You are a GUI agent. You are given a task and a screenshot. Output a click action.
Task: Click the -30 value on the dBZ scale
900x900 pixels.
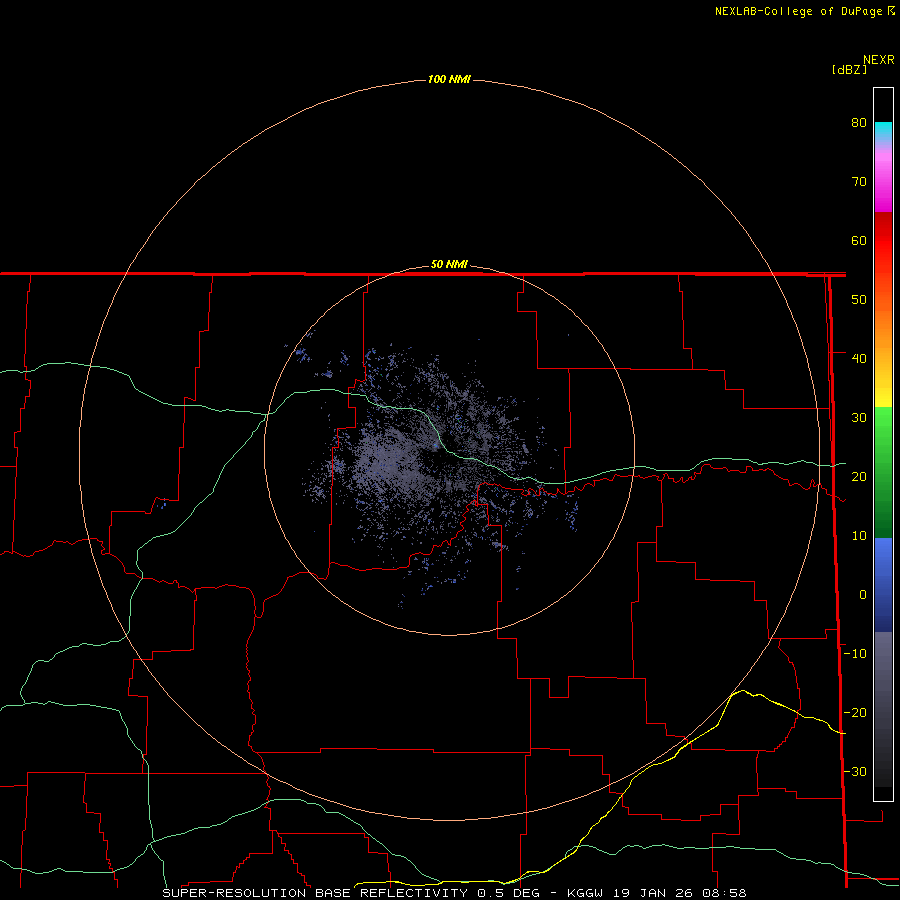855,772
